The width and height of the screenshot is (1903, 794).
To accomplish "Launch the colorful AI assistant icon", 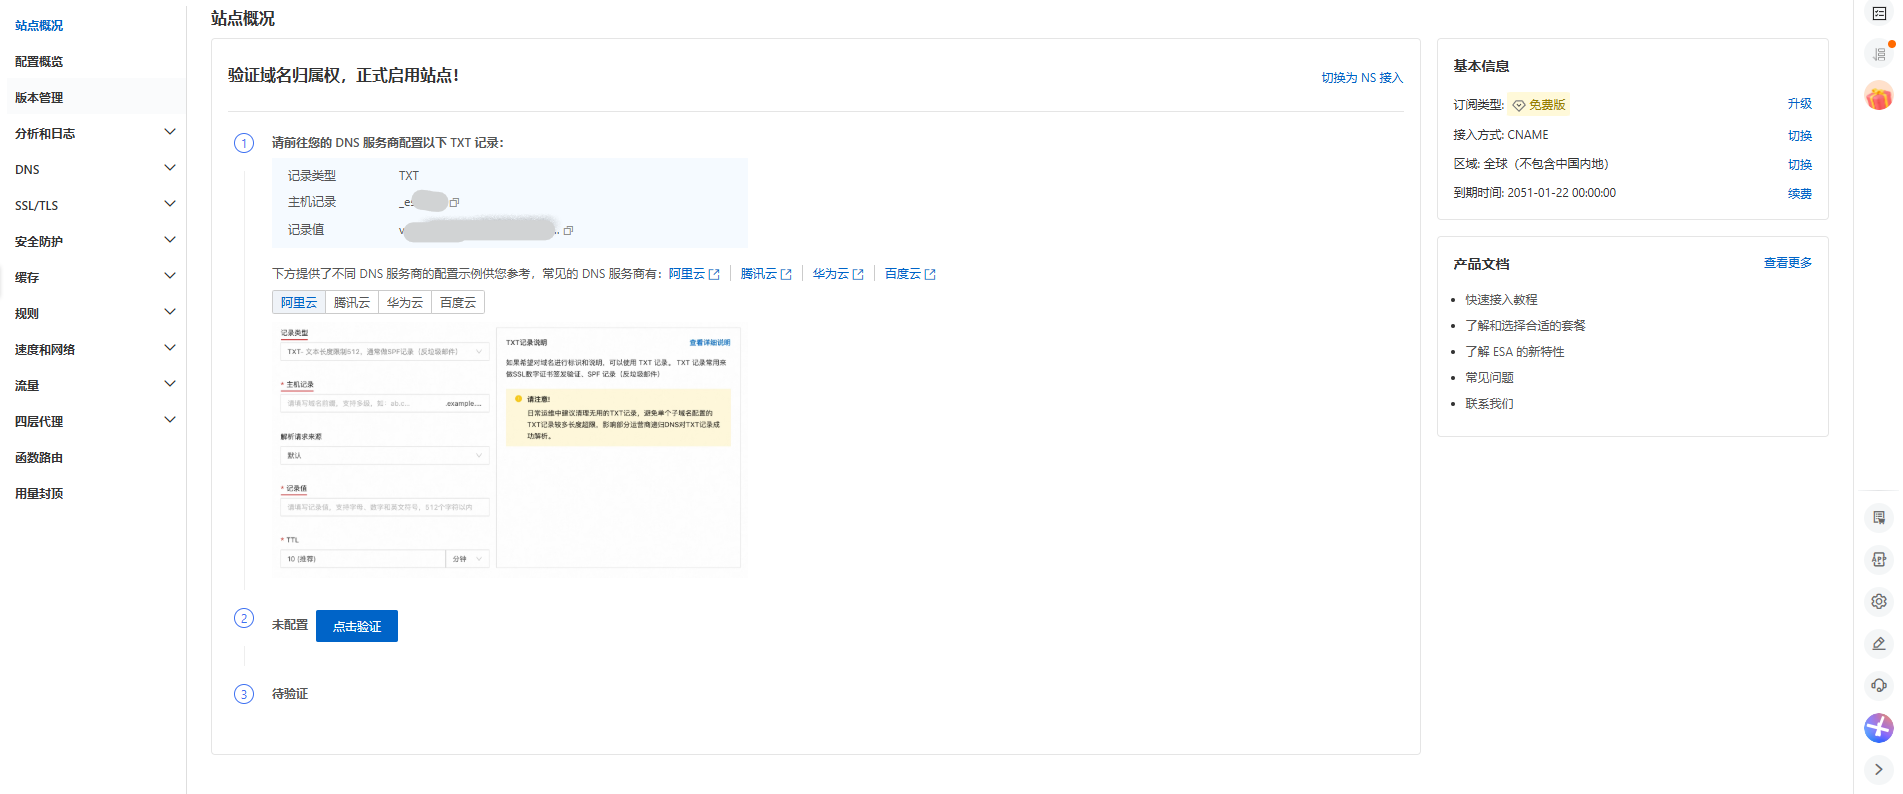I will pos(1879,728).
